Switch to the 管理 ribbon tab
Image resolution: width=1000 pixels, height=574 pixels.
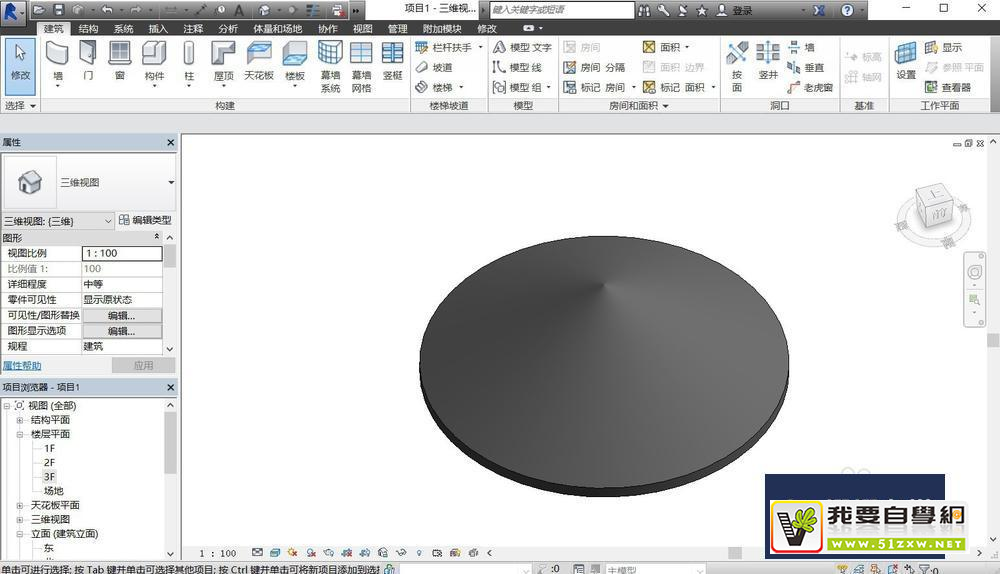(397, 29)
